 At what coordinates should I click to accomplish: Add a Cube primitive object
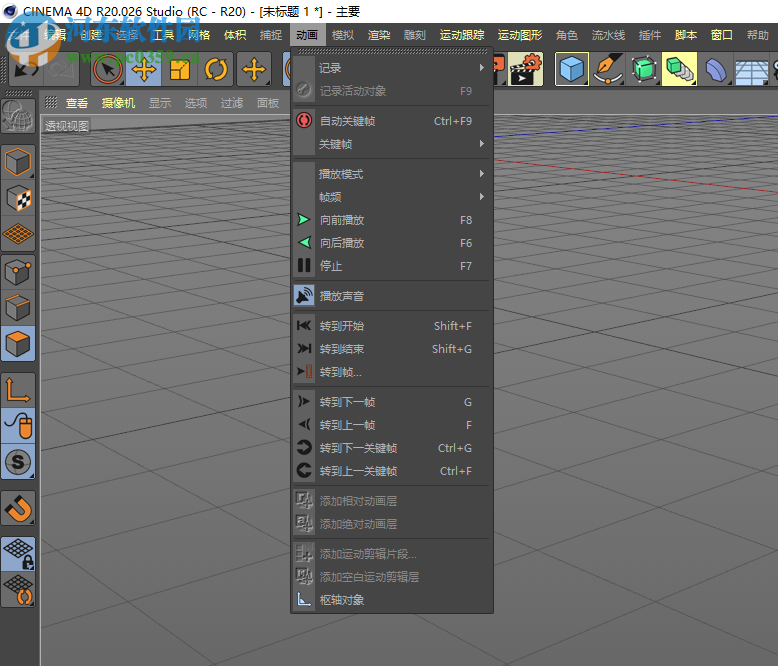(x=571, y=69)
